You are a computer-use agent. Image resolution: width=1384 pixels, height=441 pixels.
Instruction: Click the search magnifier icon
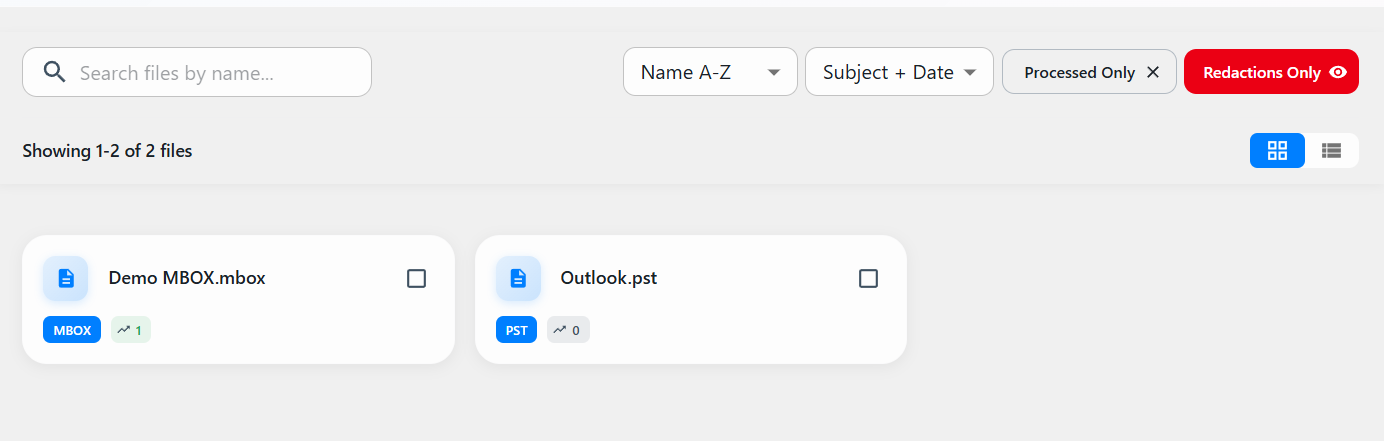coord(55,72)
